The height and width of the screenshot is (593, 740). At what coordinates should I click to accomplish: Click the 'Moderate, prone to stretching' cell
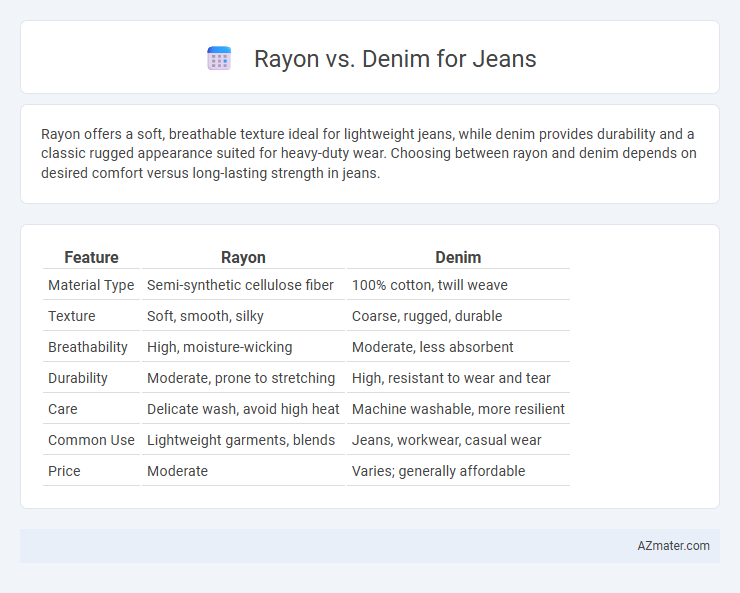(244, 378)
